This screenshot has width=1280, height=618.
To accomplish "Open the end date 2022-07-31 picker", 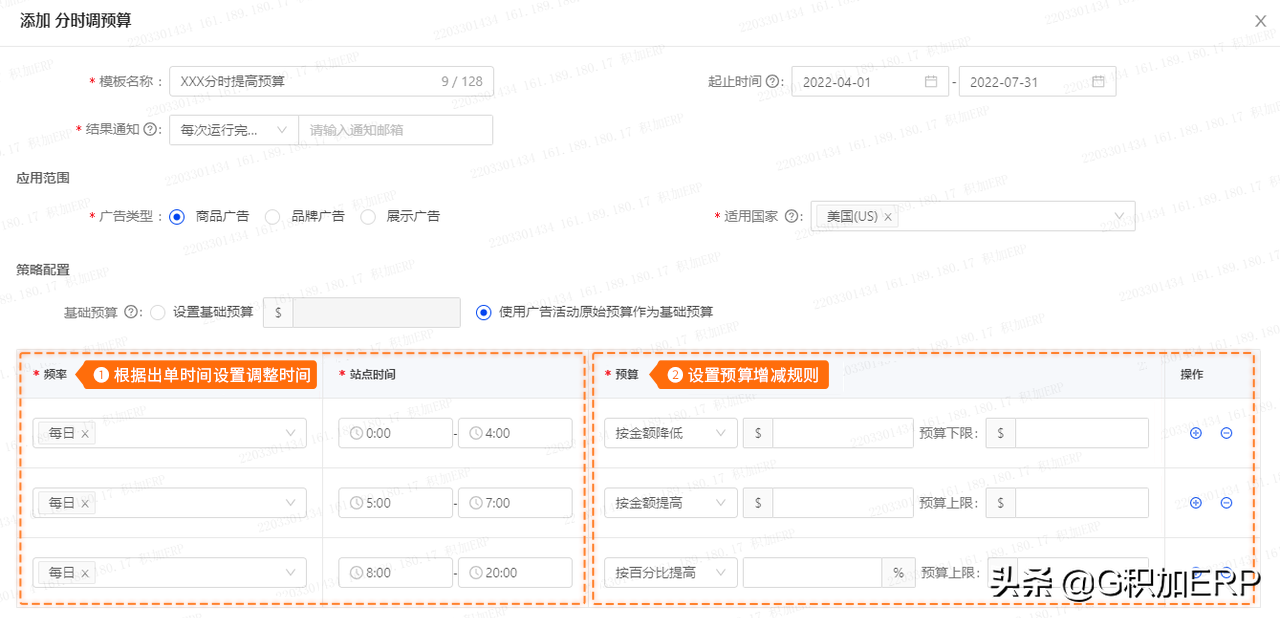I will tap(1037, 81).
